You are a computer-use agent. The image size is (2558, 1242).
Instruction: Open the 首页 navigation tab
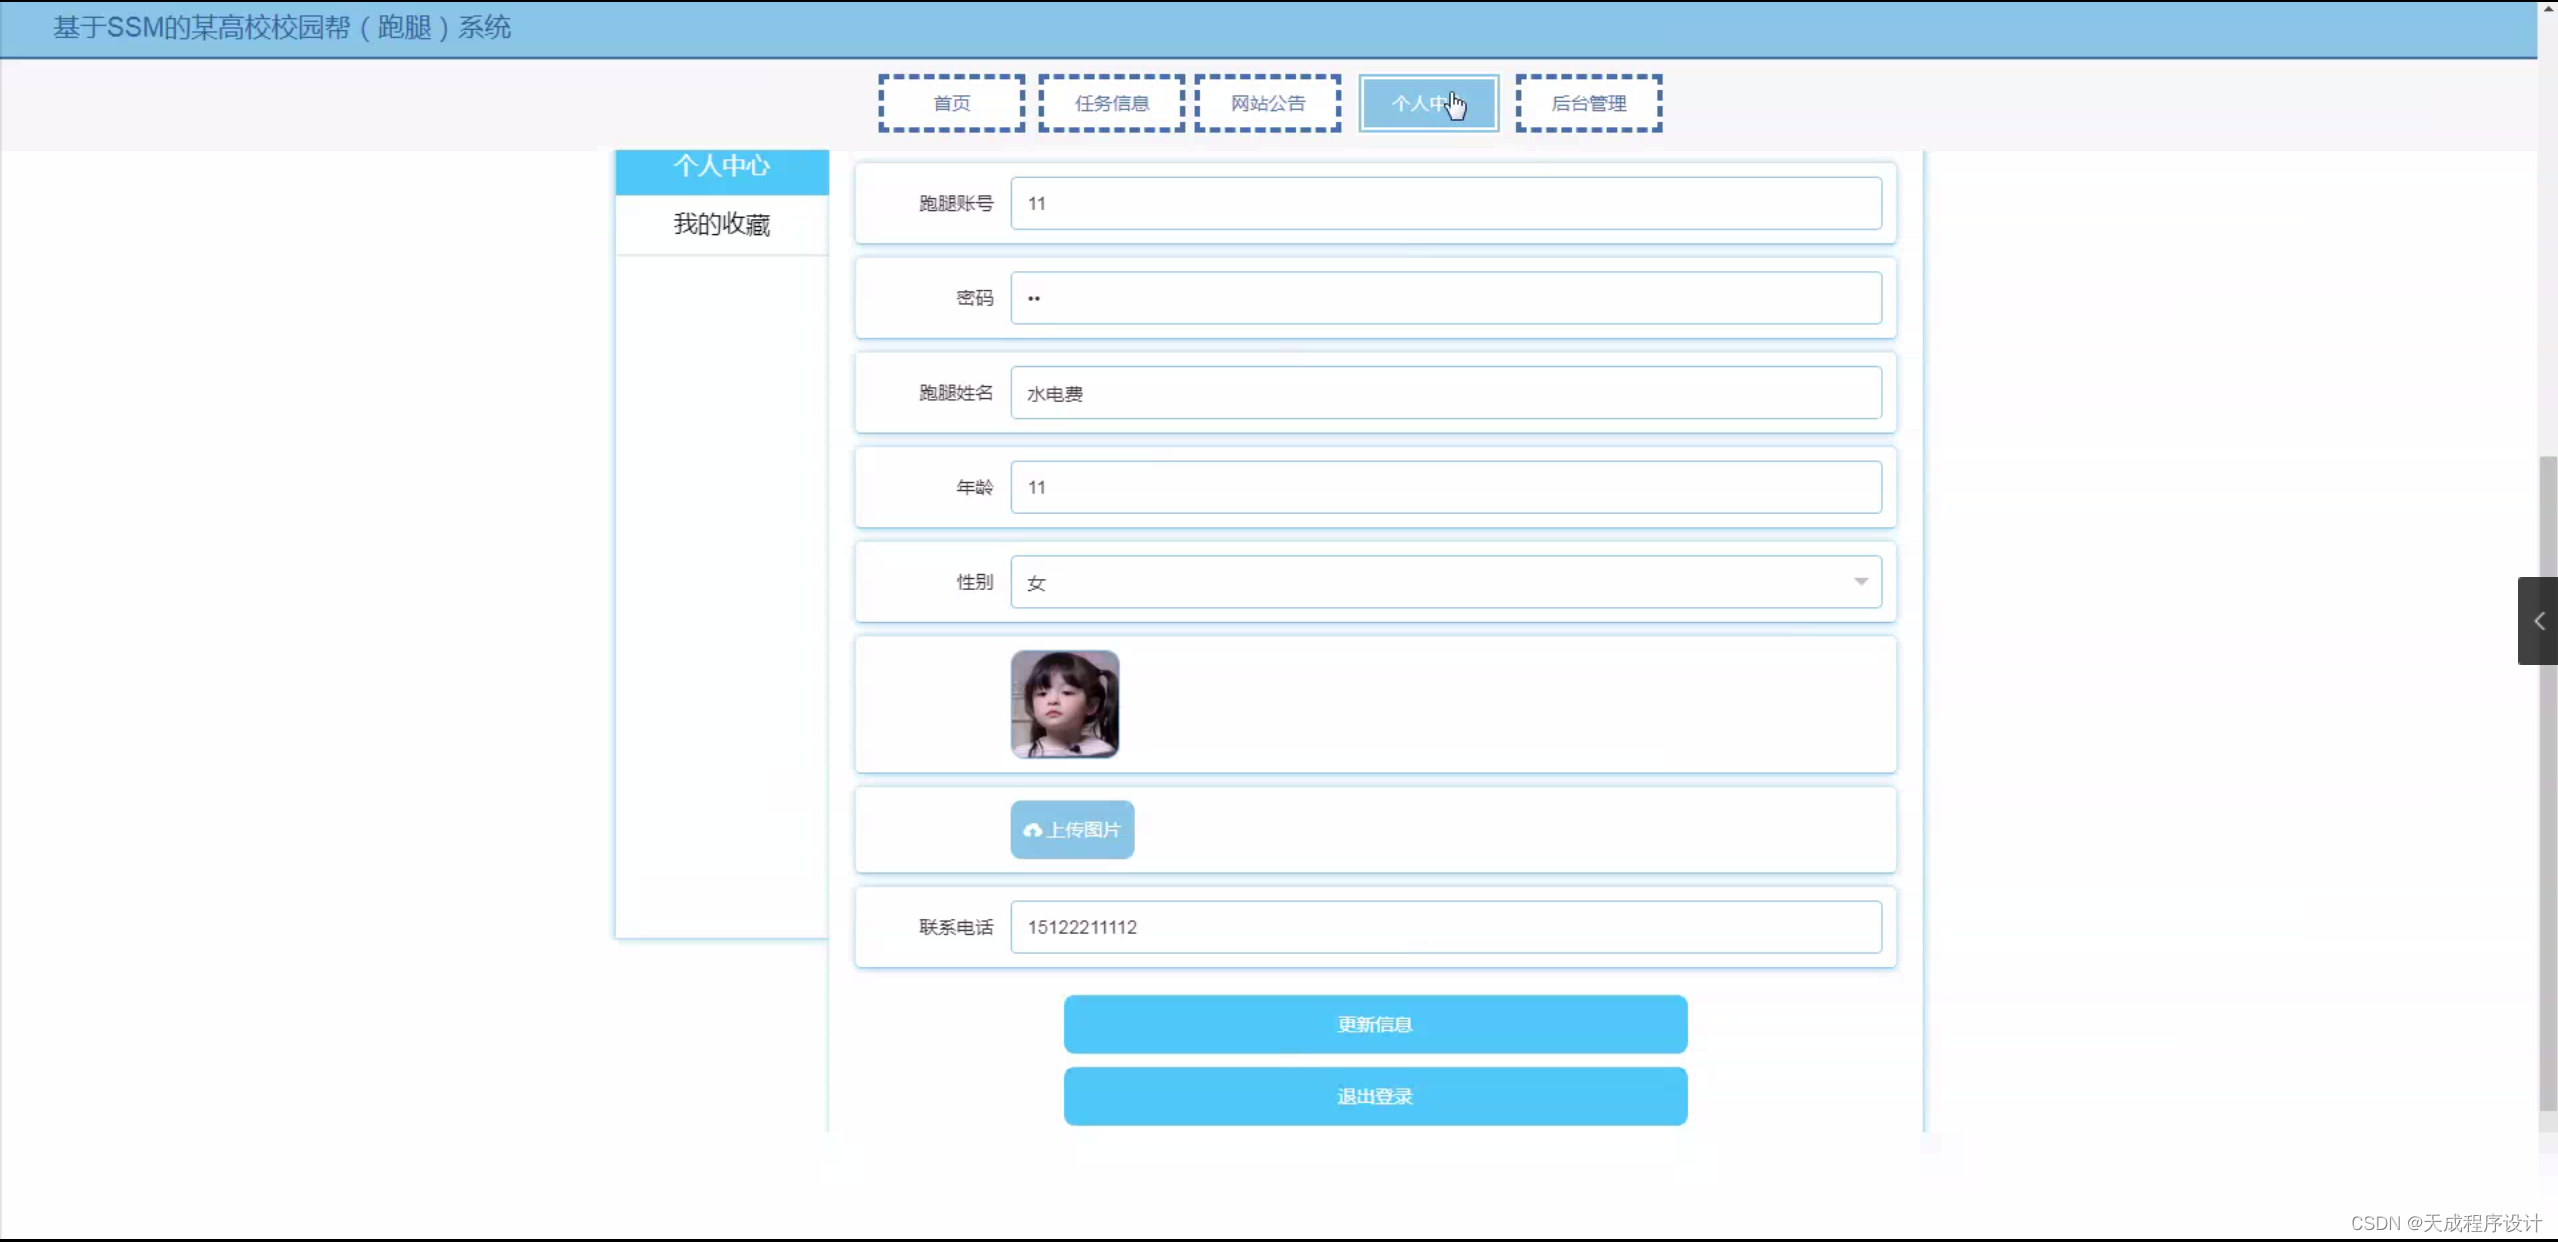point(950,102)
